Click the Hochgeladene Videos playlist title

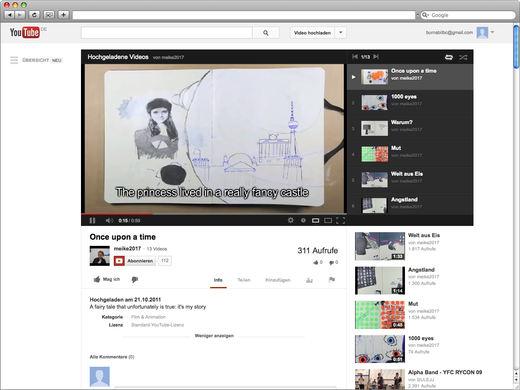pyautogui.click(x=118, y=57)
